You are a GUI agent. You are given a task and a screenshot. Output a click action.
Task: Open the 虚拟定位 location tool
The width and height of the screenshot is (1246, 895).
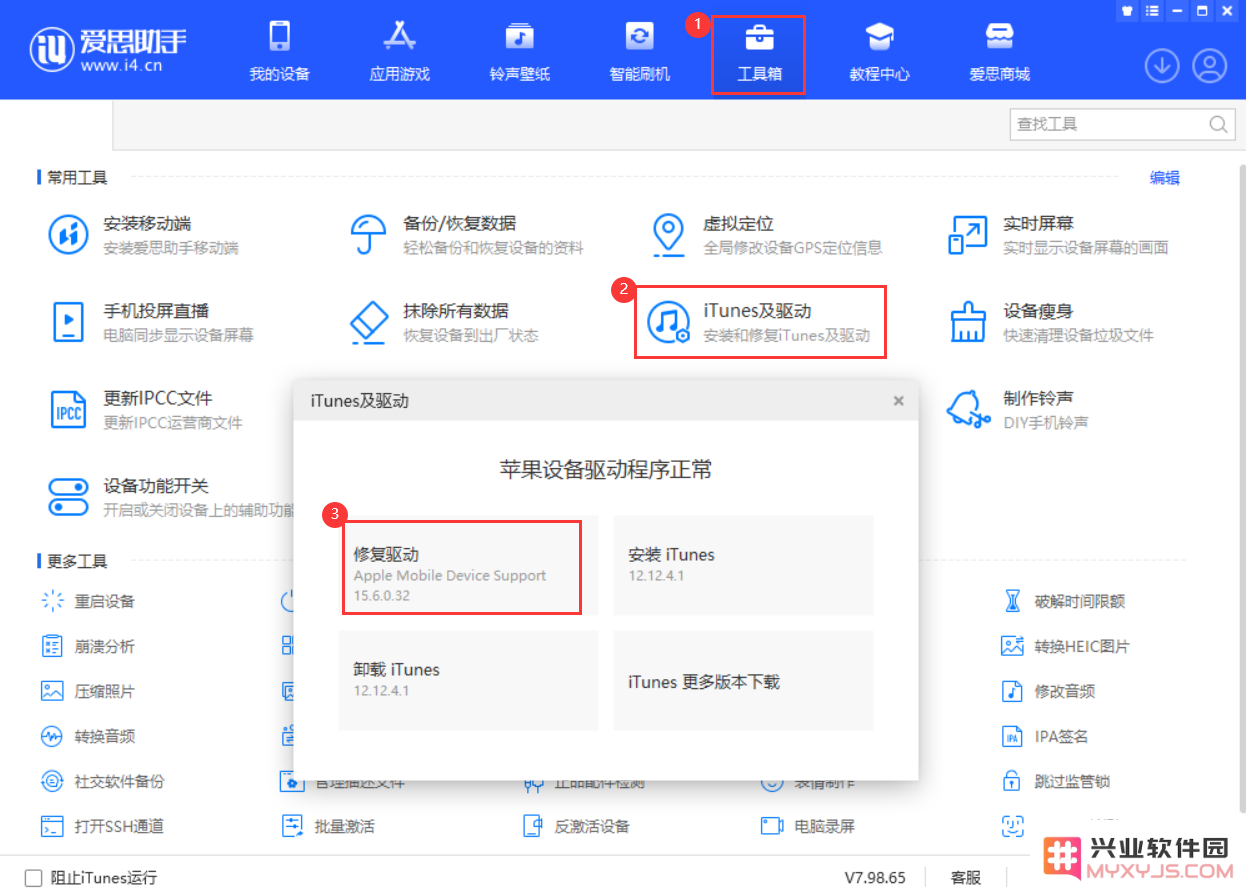coord(765,235)
